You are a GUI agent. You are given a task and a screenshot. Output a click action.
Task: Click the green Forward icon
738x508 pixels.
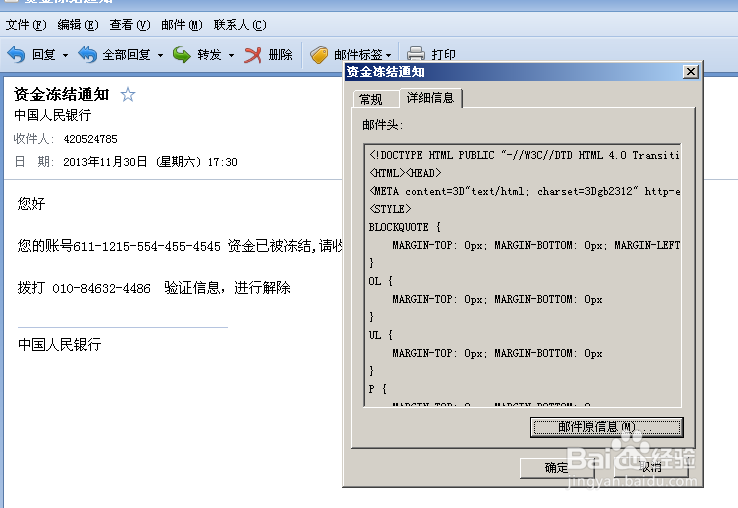click(181, 55)
